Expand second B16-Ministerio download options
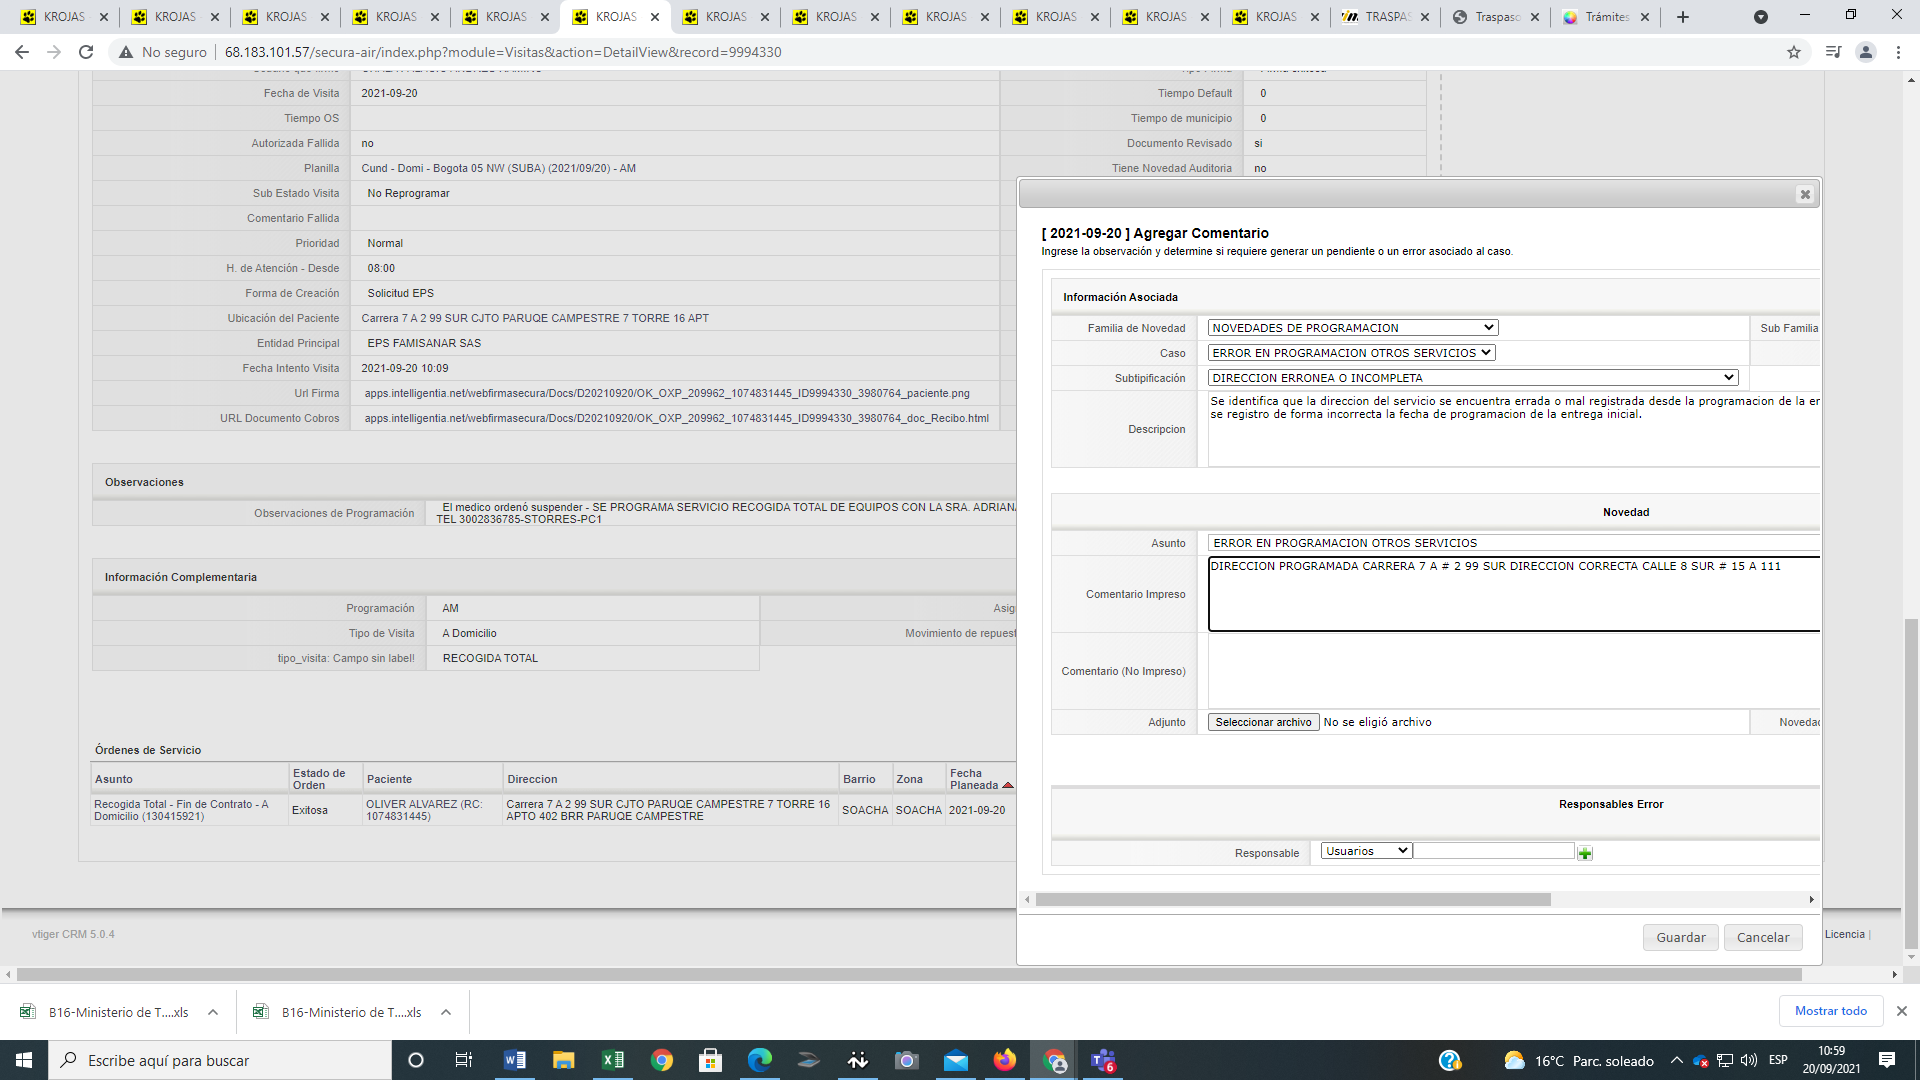Screen dimensions: 1920x1080 [446, 1012]
